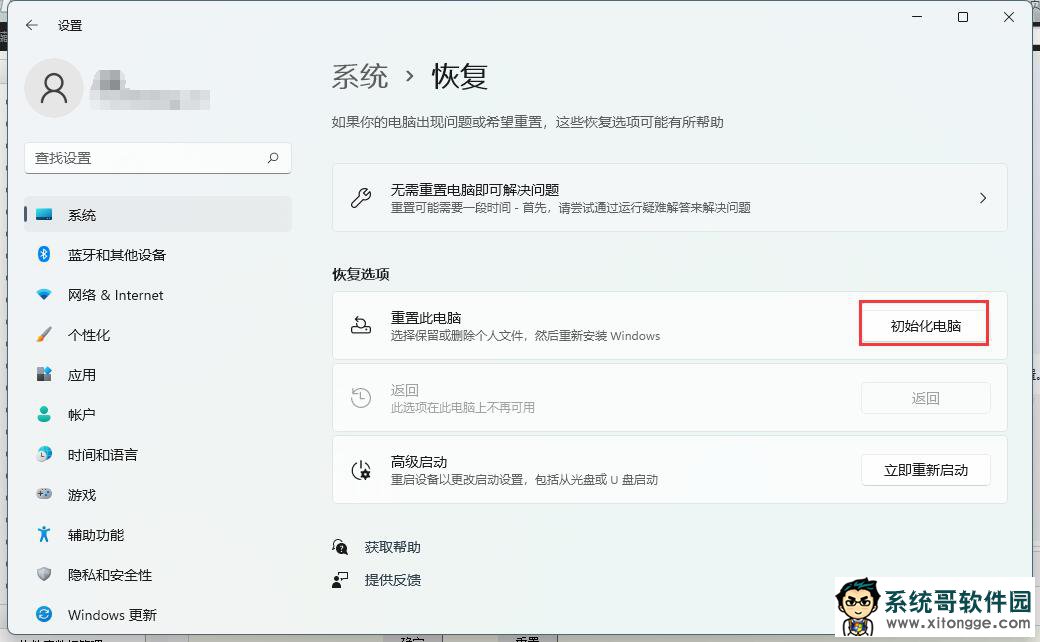
Task: Click the network Wi-Fi icon in sidebar
Action: 44,294
